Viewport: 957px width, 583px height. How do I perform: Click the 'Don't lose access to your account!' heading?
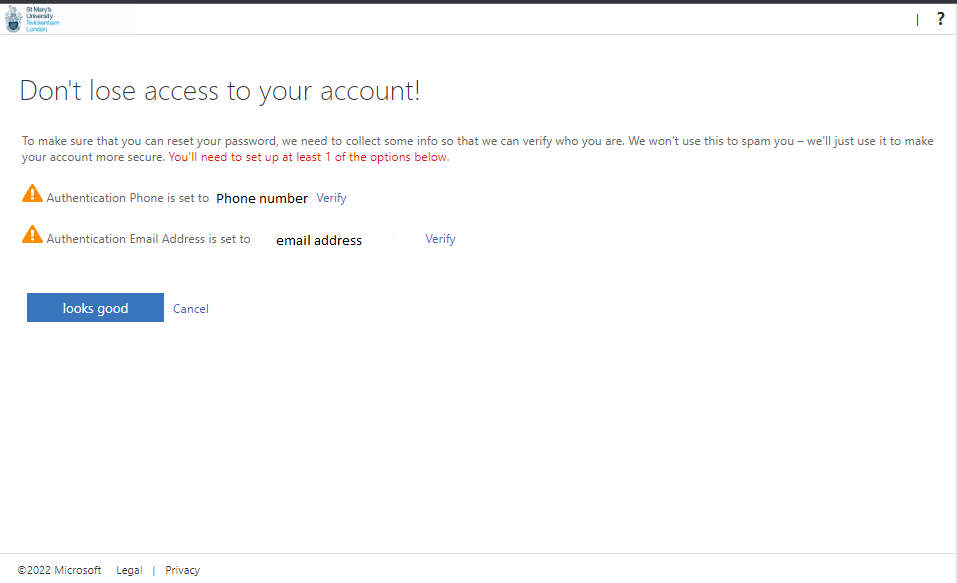coord(220,91)
